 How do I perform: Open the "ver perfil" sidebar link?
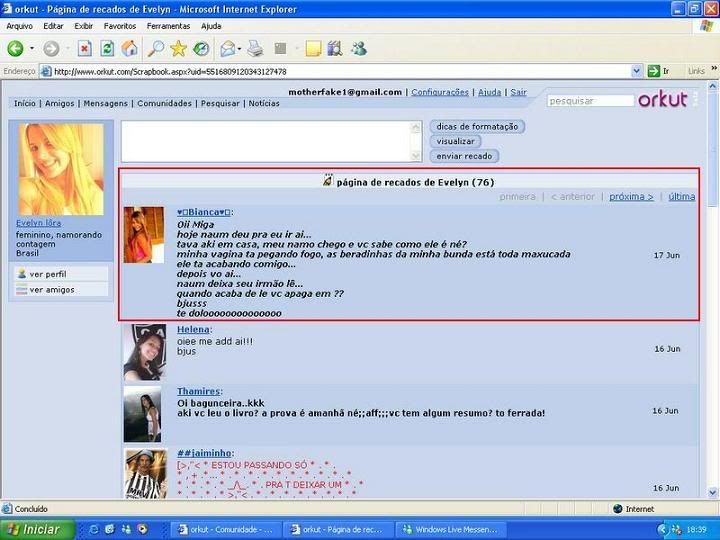click(48, 273)
